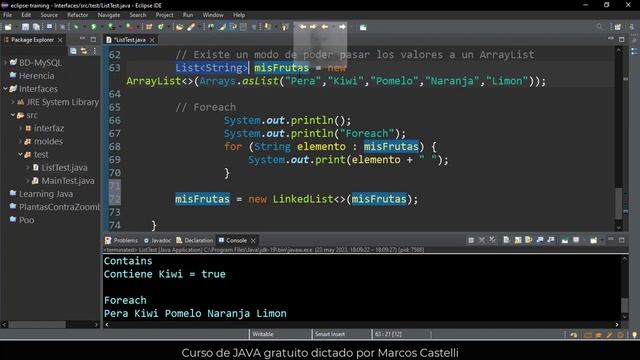The height and width of the screenshot is (360, 640).
Task: Click the Back navigation arrow icon
Action: 324,27
